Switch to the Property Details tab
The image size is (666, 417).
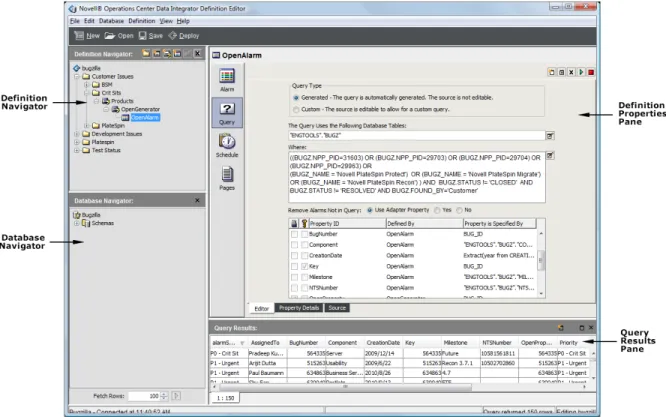[299, 308]
